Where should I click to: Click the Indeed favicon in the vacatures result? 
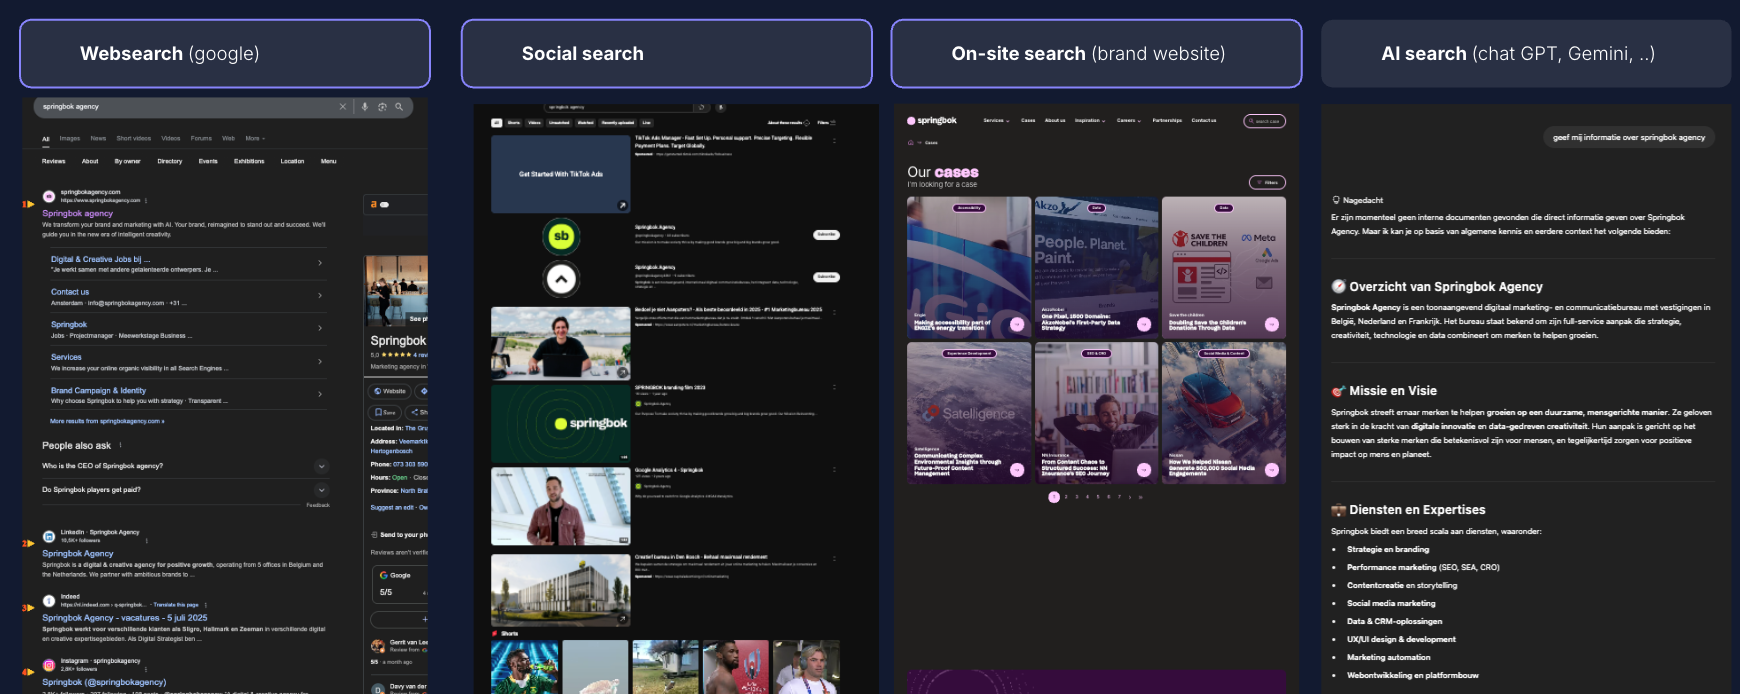pos(49,601)
